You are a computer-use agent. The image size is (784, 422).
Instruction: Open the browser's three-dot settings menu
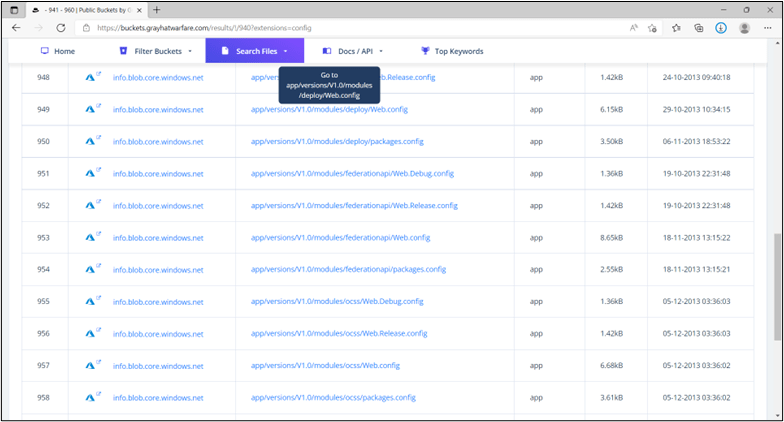(766, 28)
